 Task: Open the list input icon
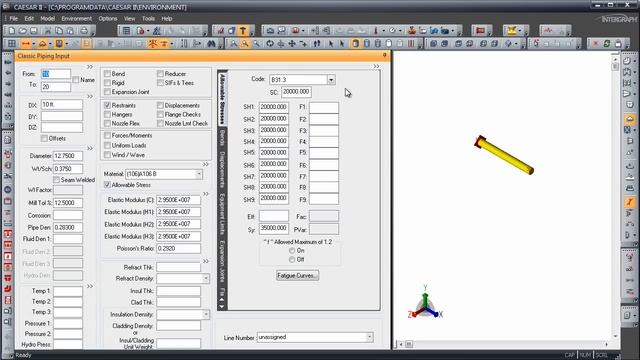pos(127,31)
